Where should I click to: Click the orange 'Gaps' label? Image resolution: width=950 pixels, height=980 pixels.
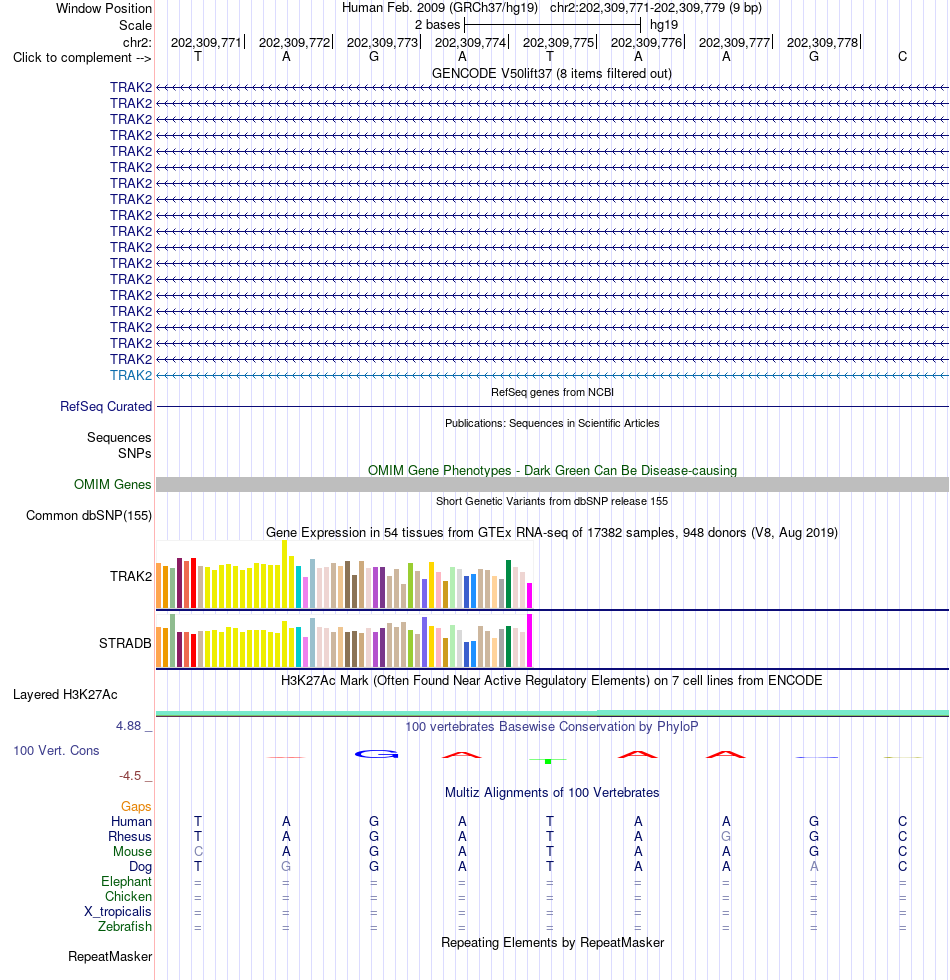coord(136,807)
